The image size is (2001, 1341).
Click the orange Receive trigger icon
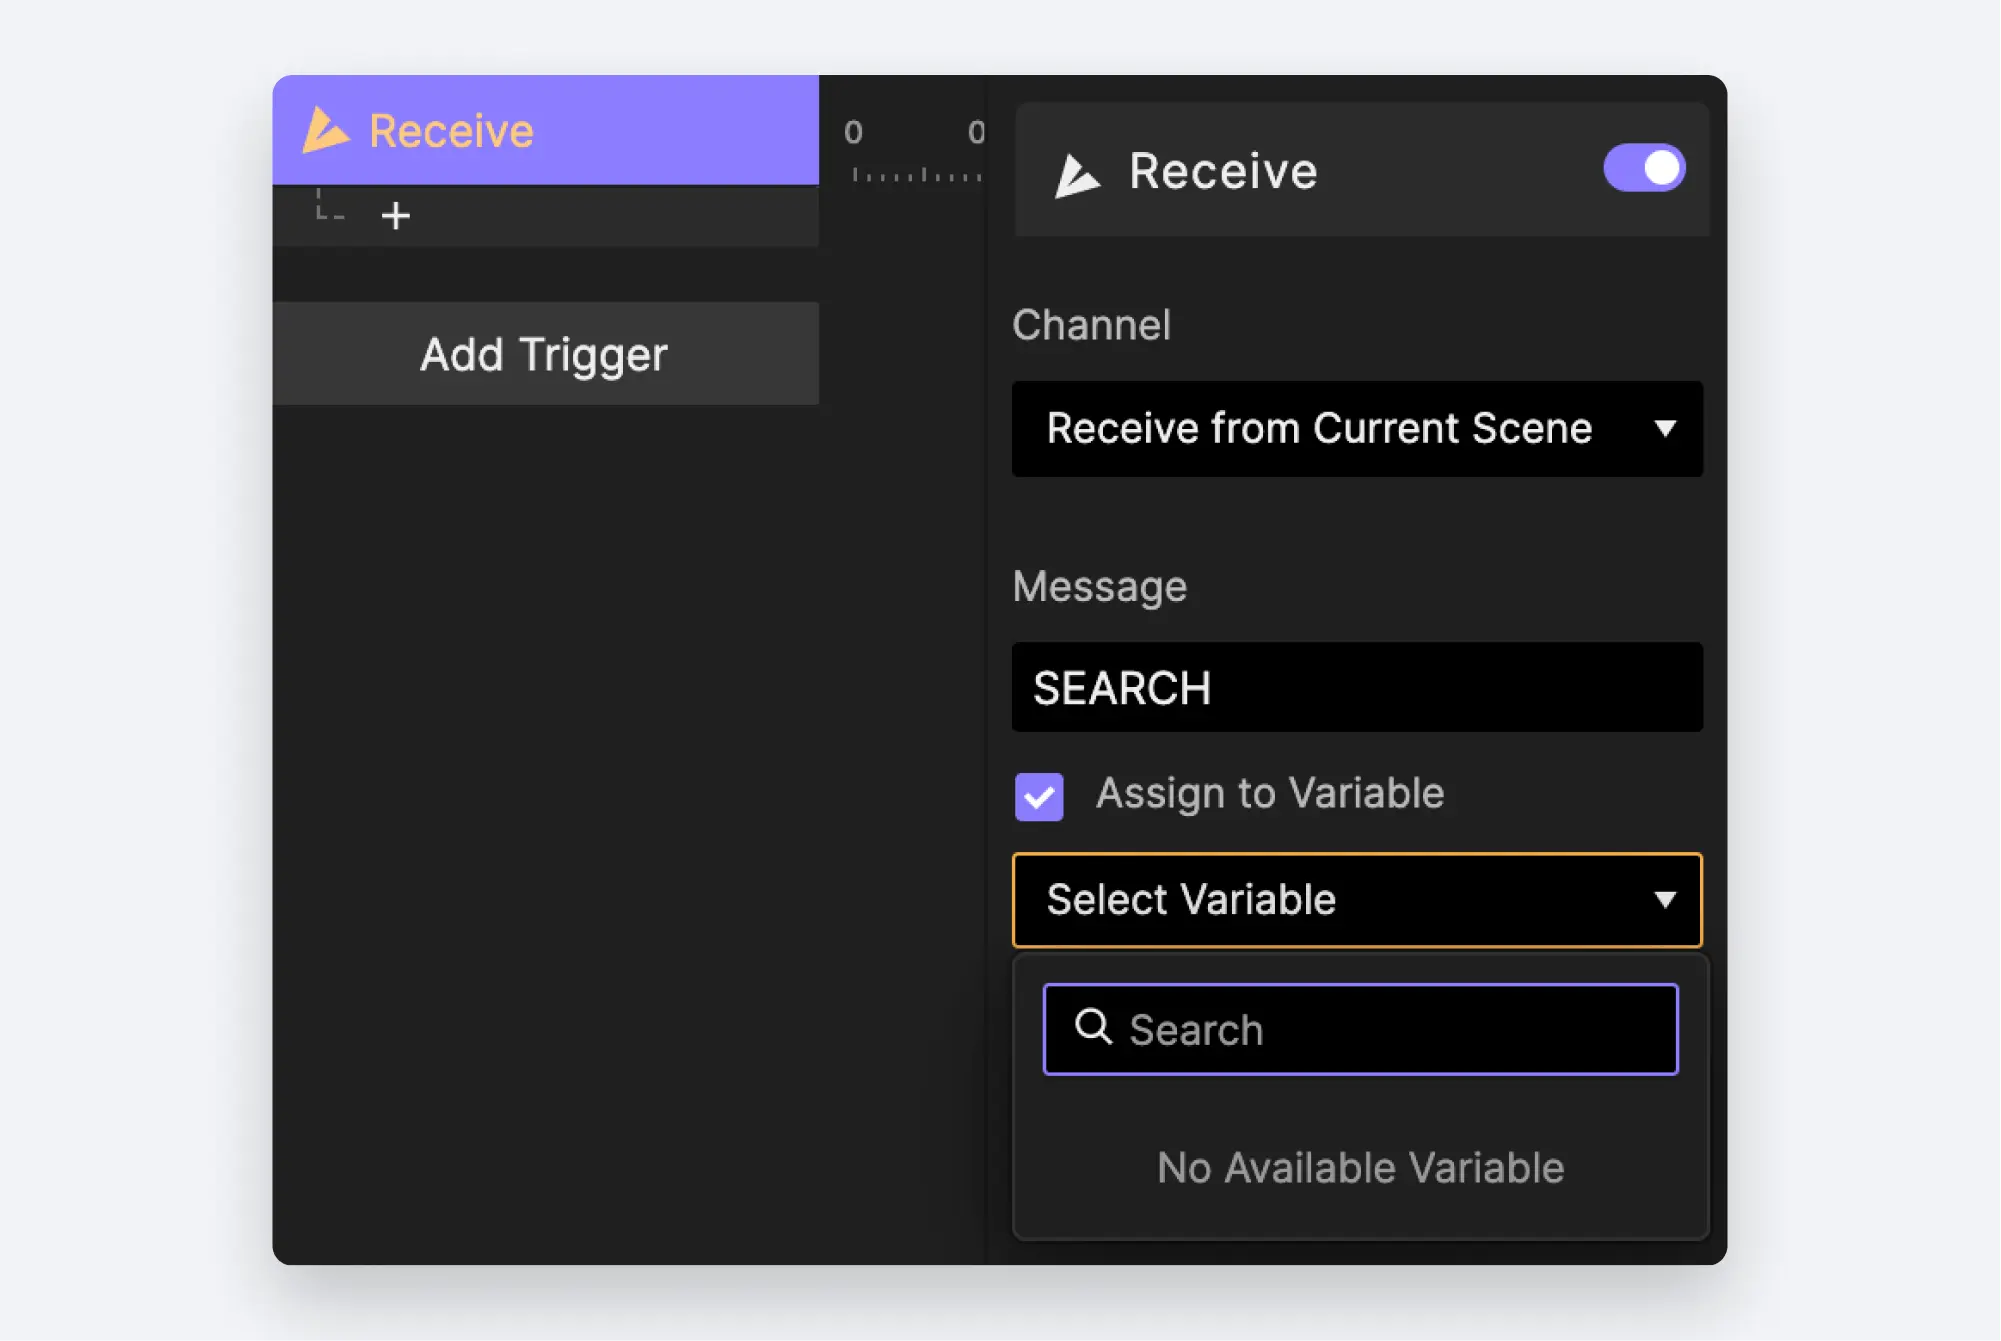pyautogui.click(x=325, y=131)
